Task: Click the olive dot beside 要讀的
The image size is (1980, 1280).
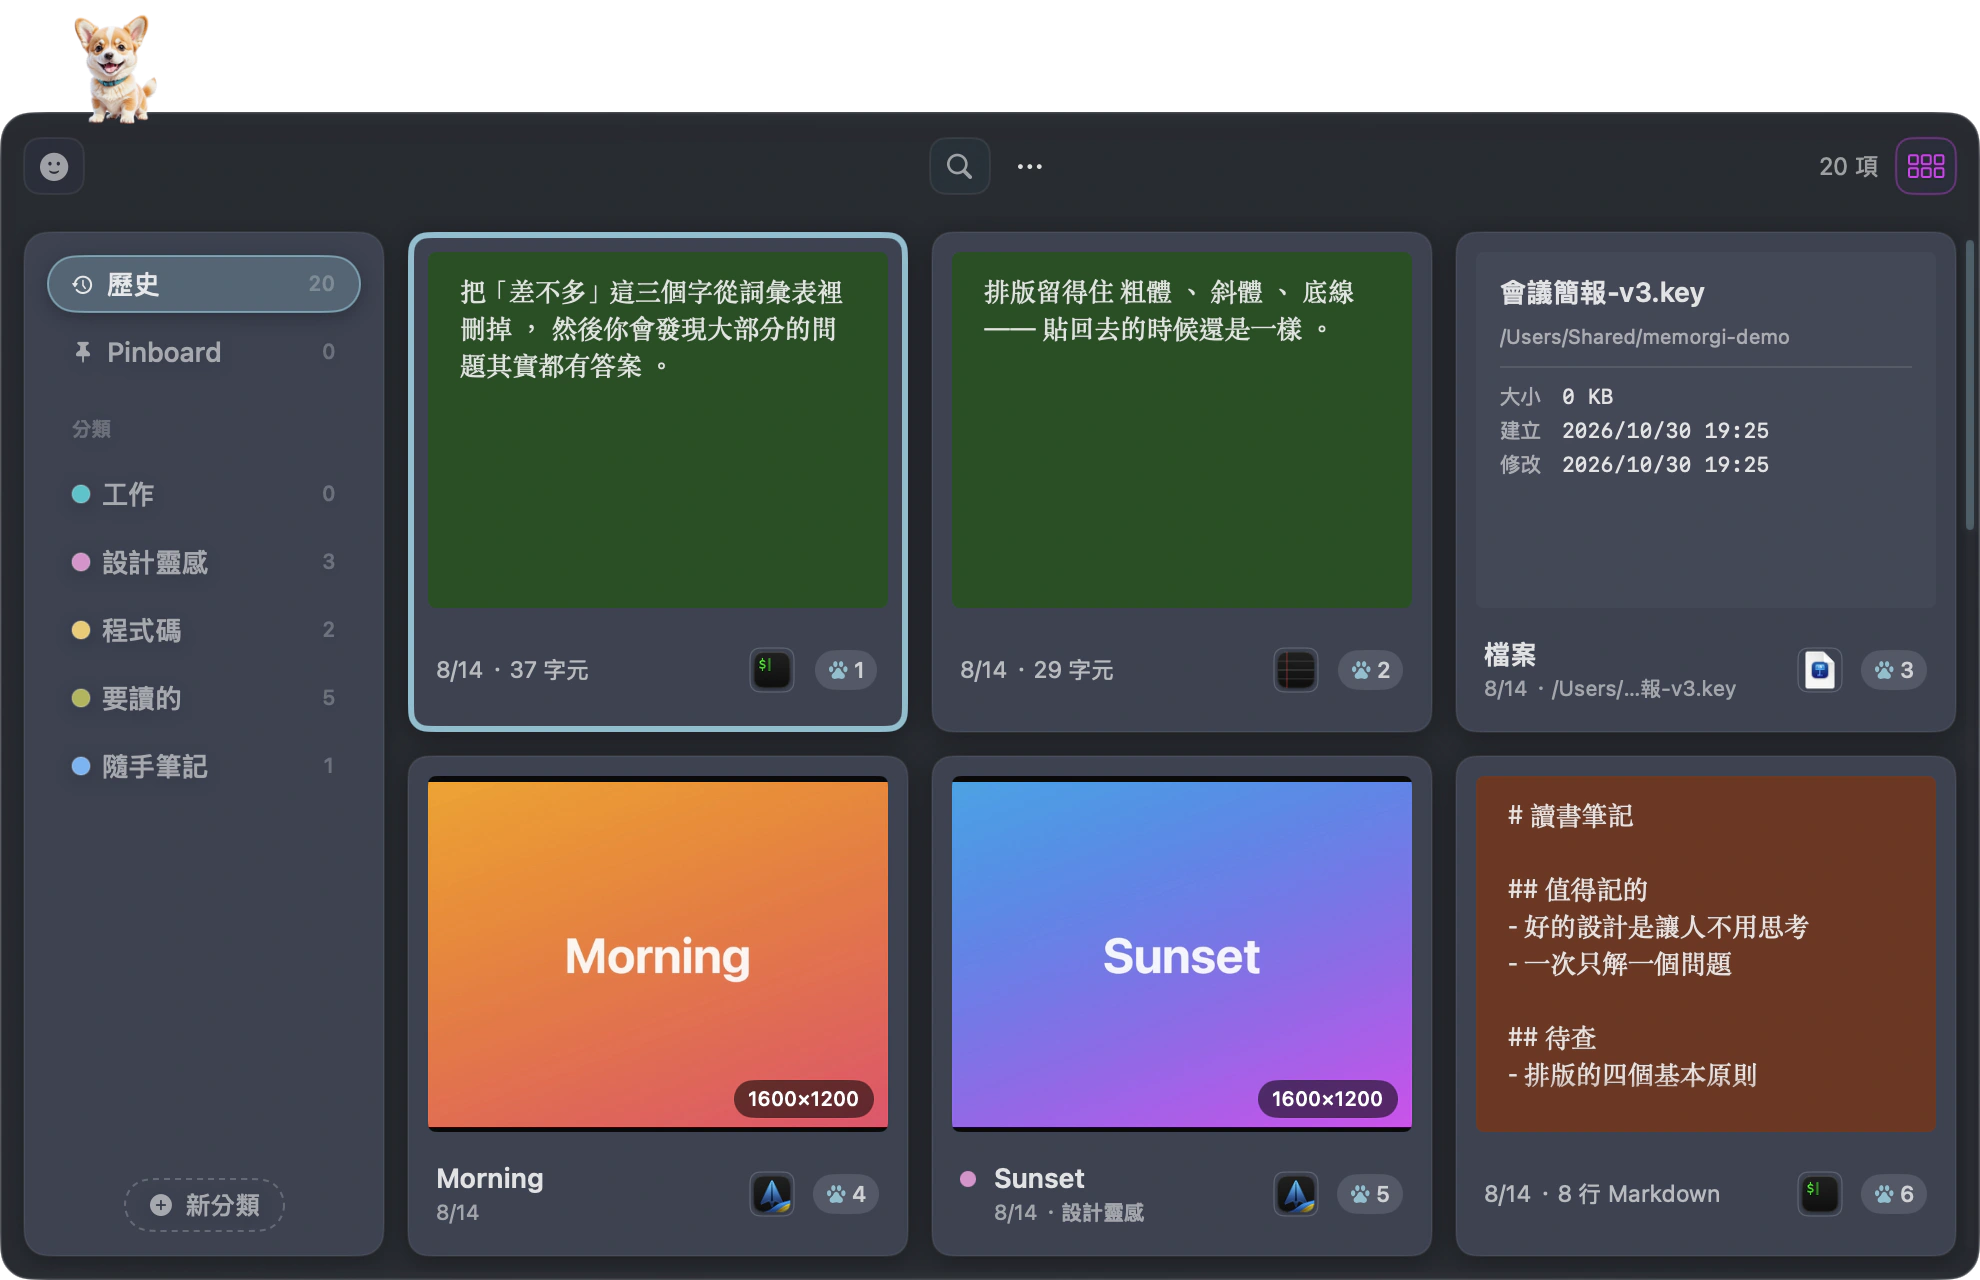Action: tap(81, 698)
